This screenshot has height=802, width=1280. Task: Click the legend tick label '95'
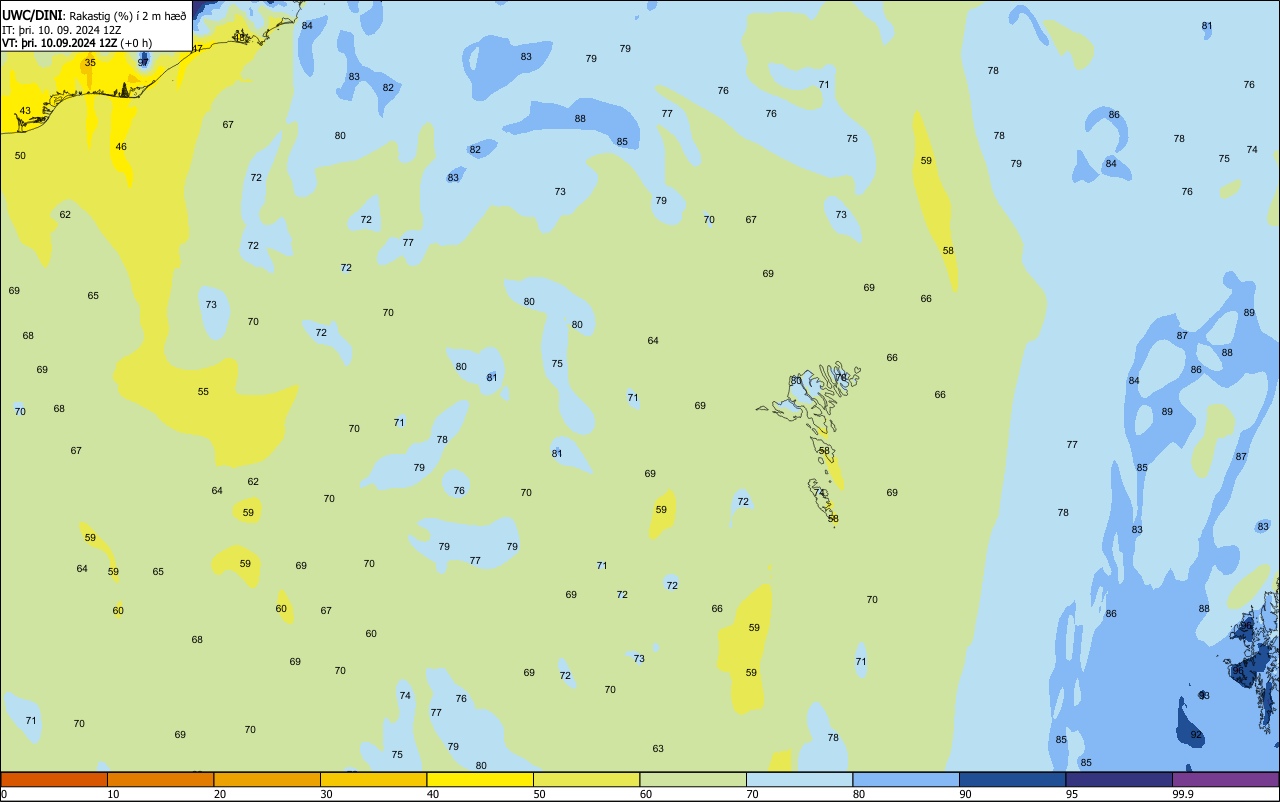tap(1072, 794)
